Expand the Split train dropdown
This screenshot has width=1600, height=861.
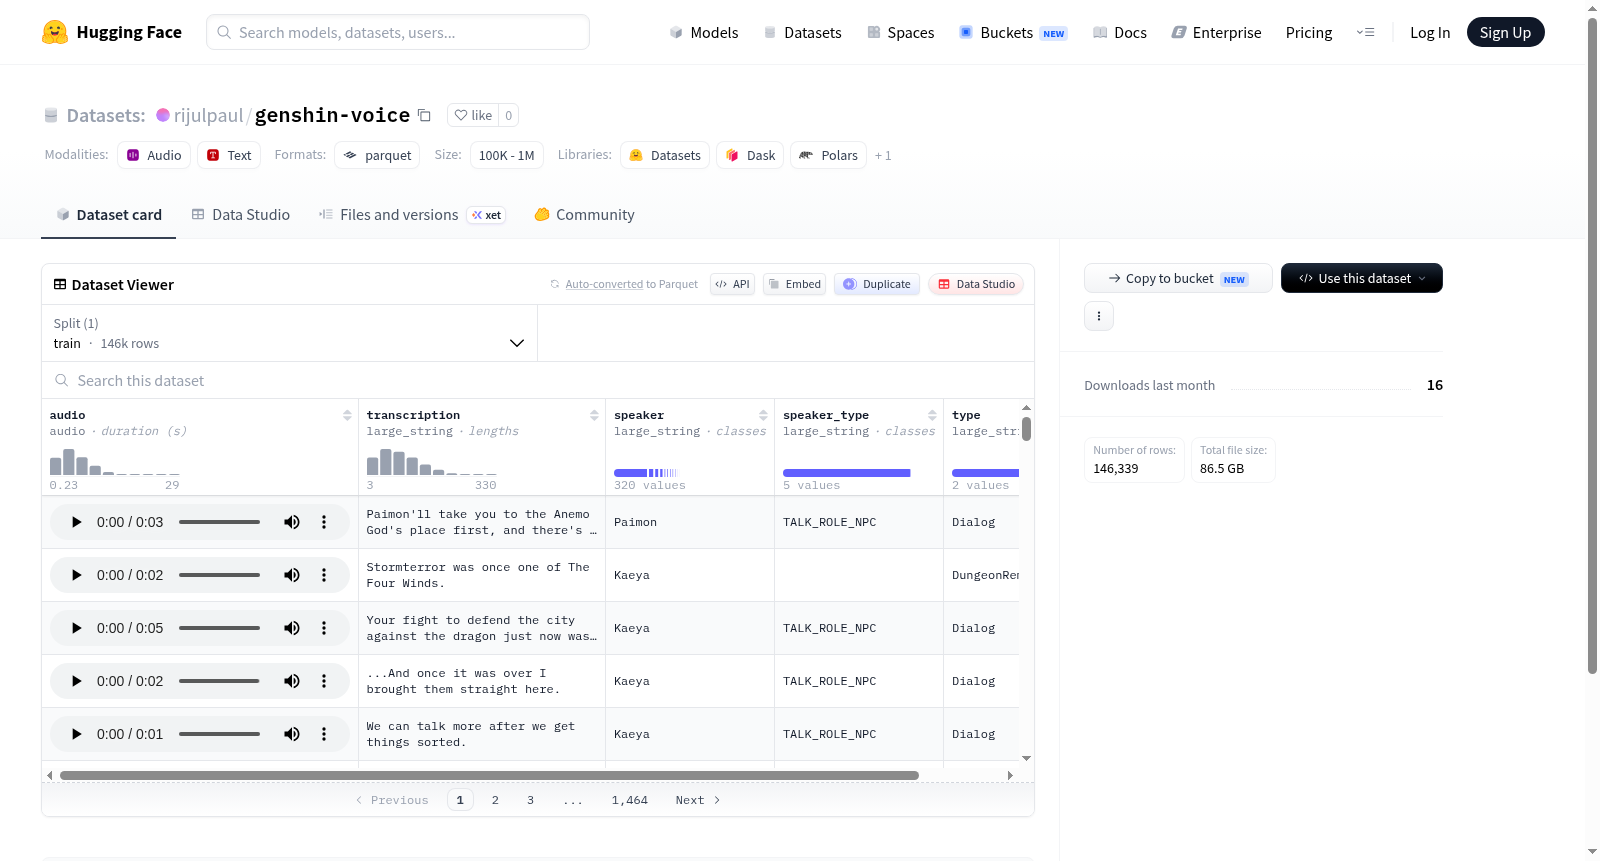point(290,333)
